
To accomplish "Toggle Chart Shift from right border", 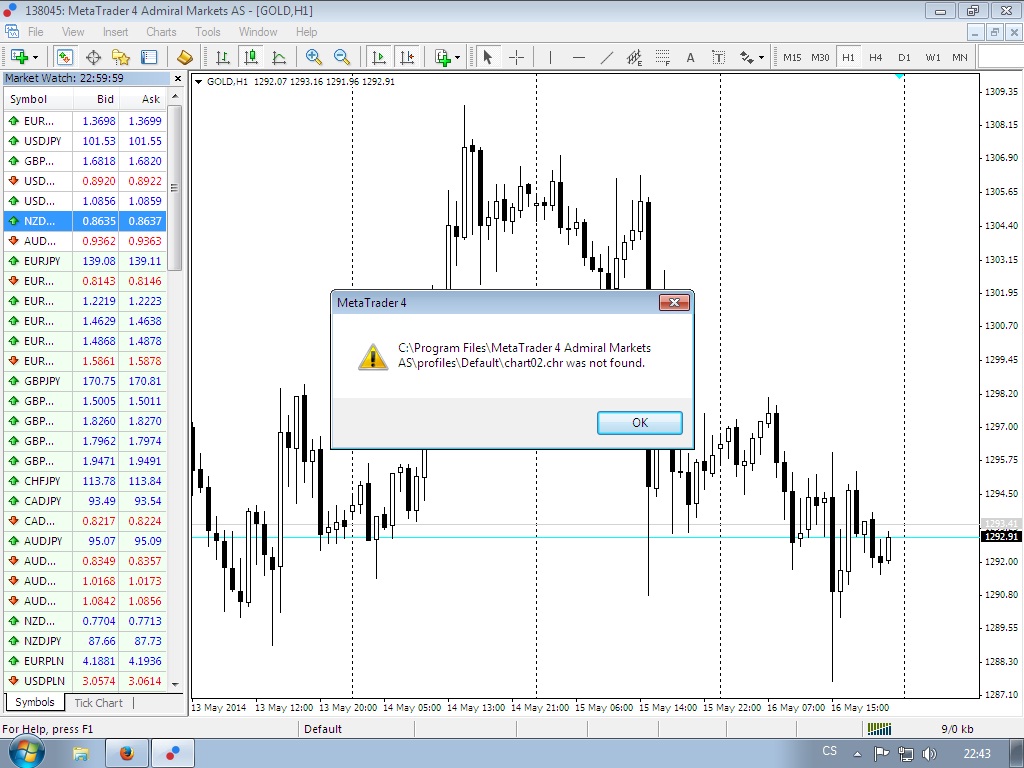I will (407, 57).
